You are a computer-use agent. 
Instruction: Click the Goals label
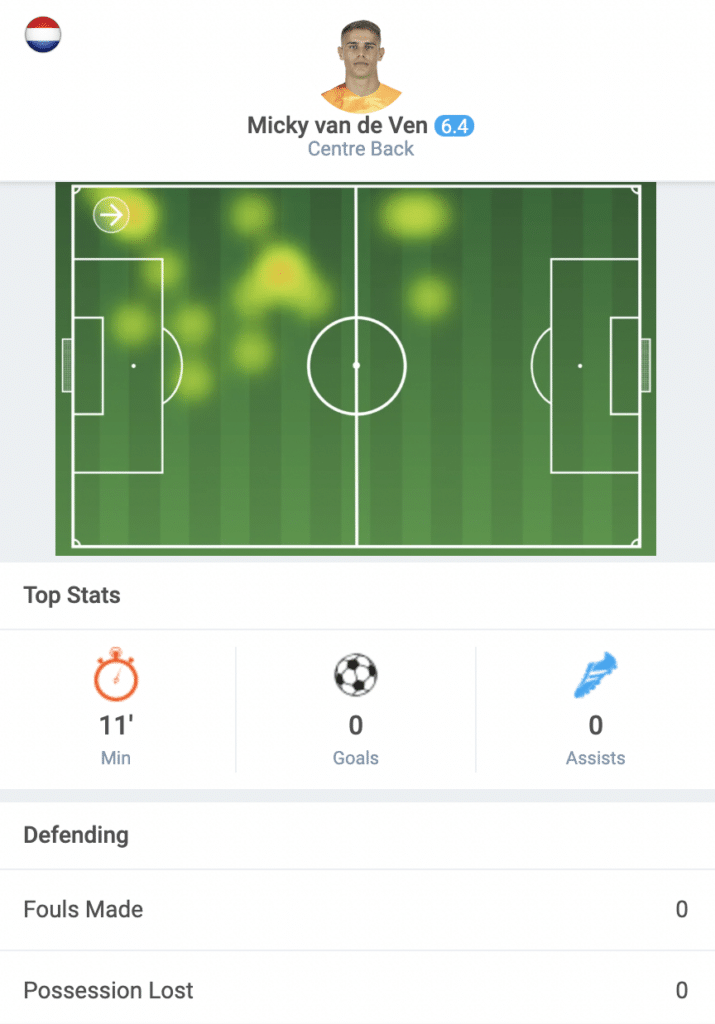pos(356,758)
